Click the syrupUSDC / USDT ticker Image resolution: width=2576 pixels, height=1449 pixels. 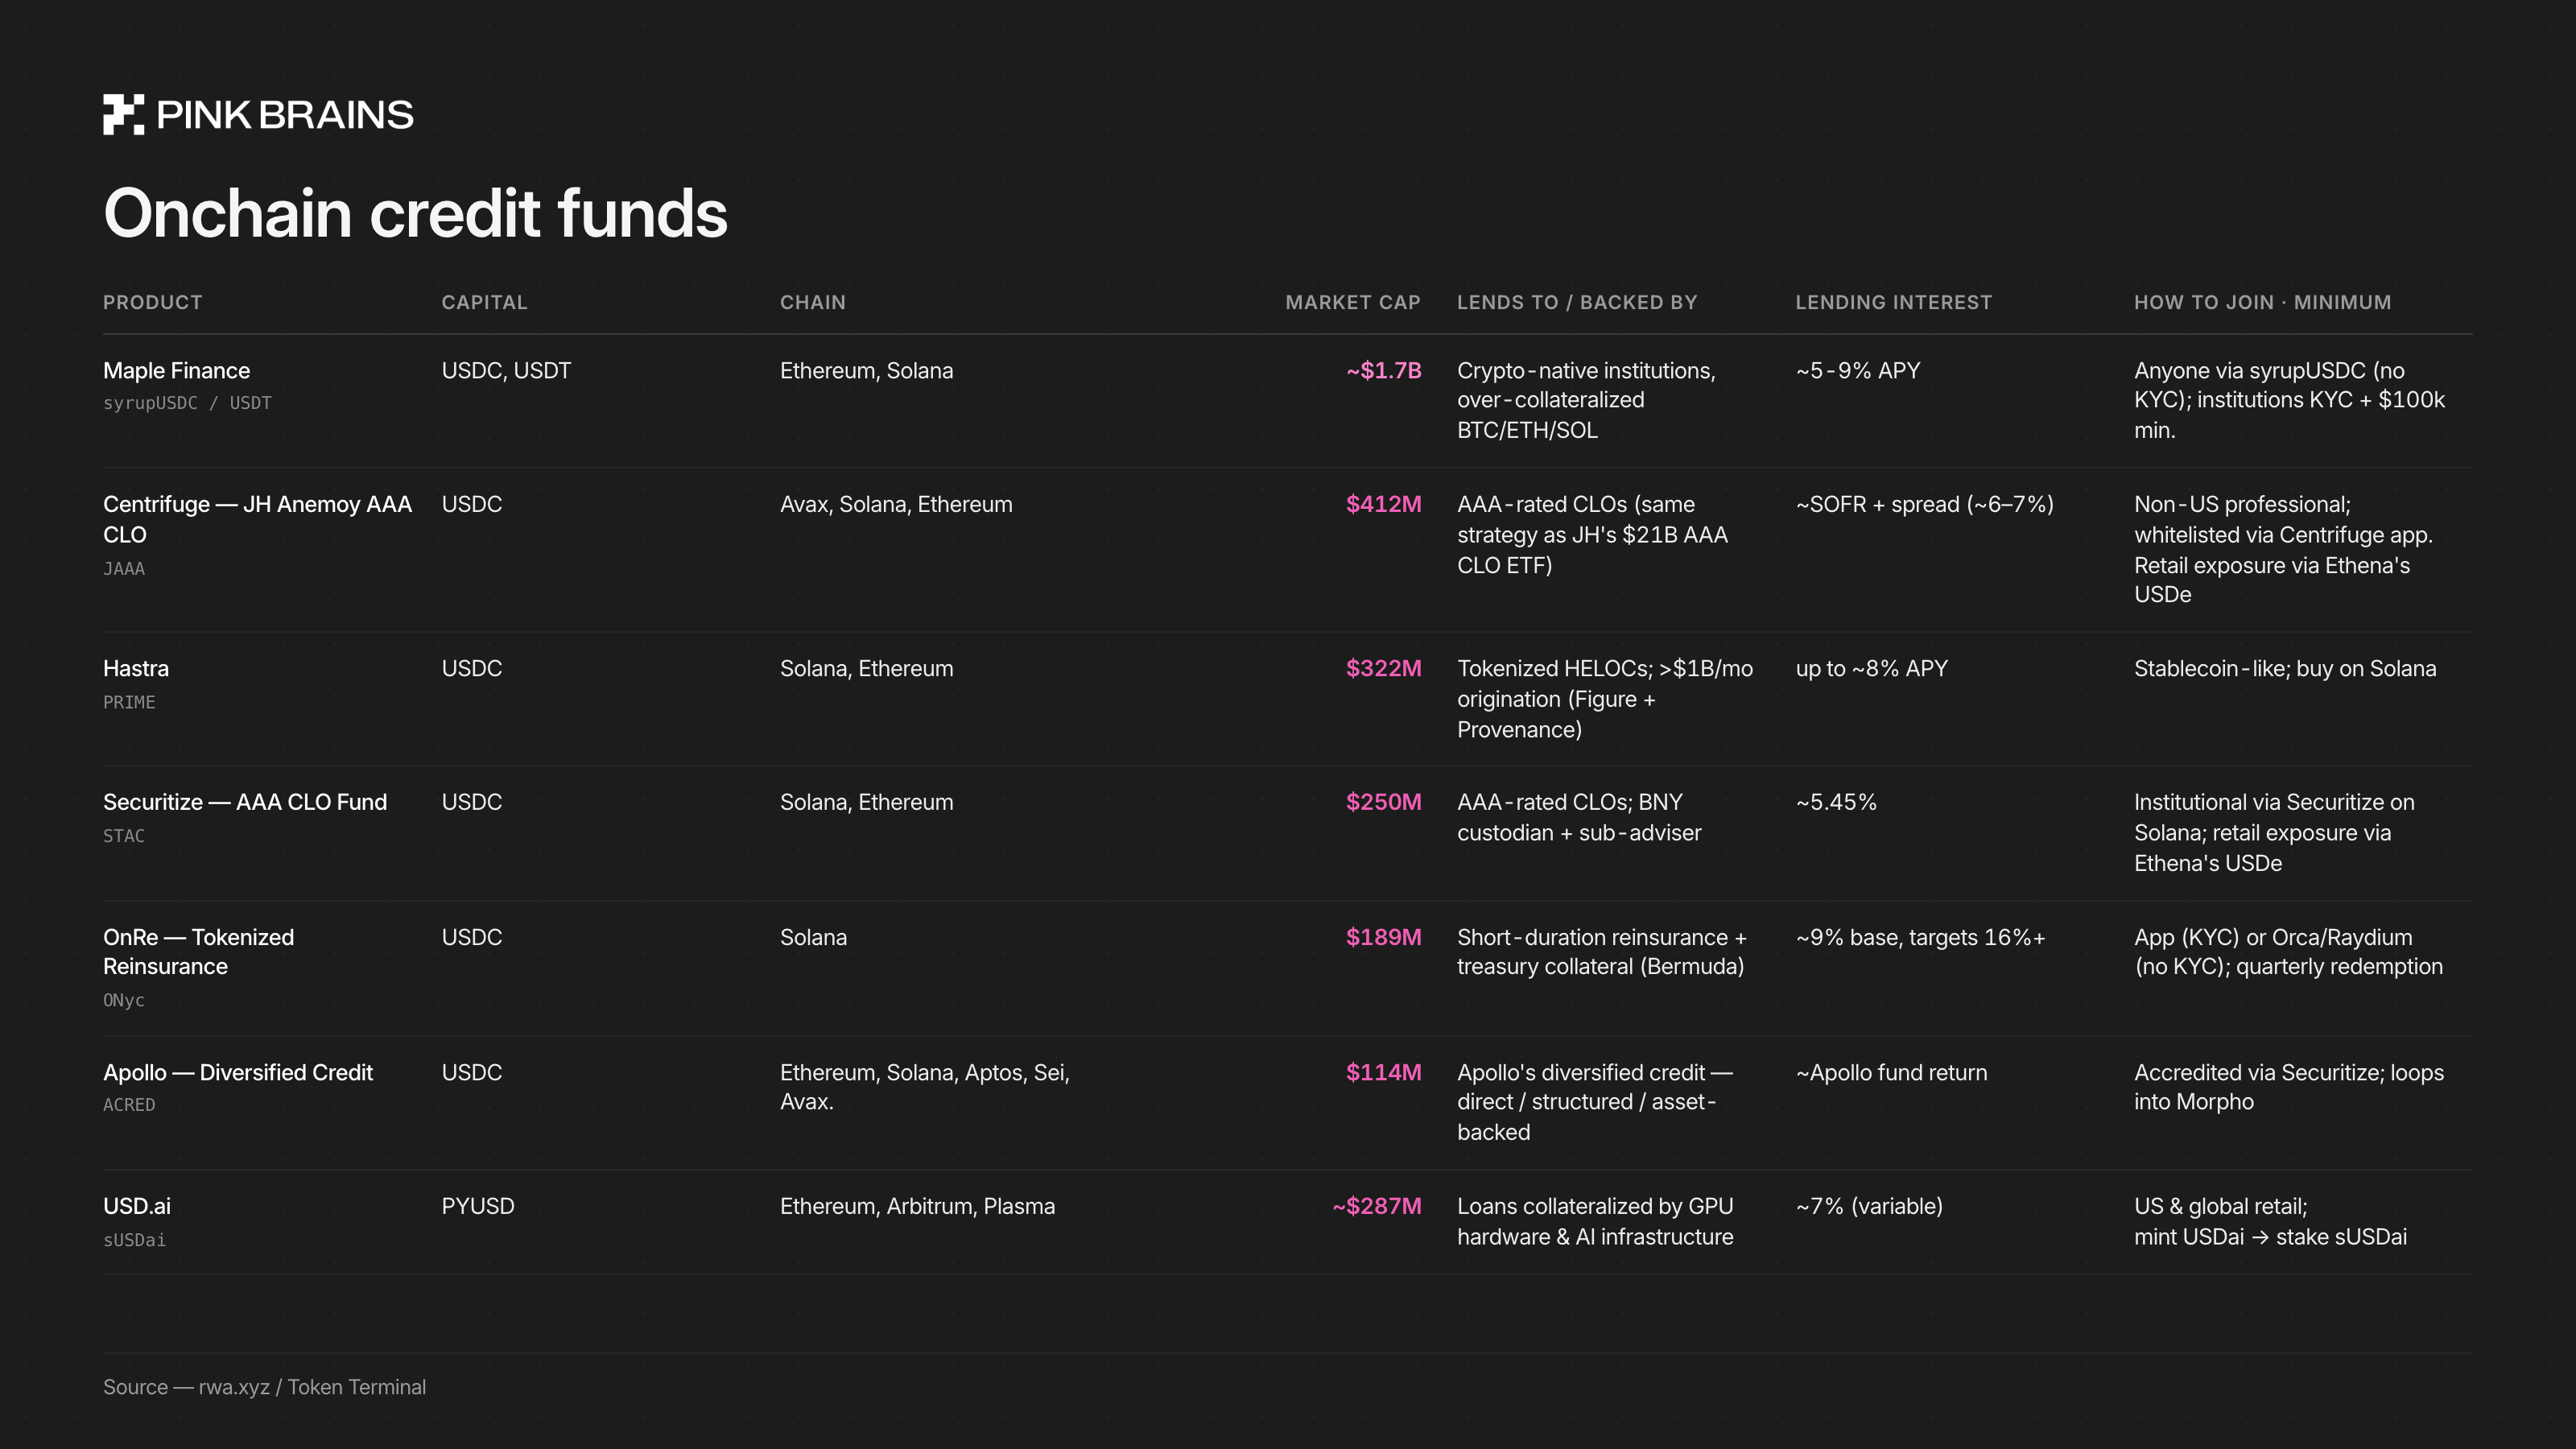187,403
